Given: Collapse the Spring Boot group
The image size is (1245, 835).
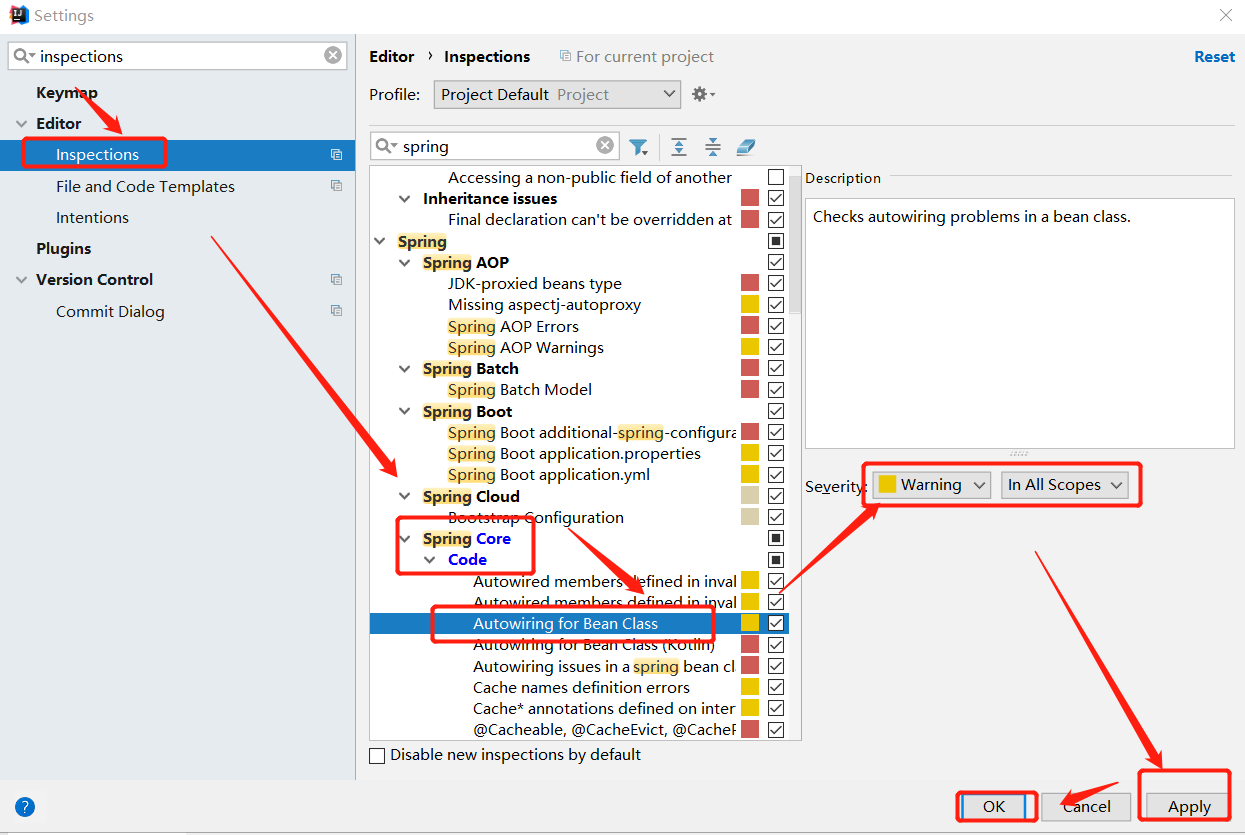Looking at the screenshot, I should [x=405, y=411].
